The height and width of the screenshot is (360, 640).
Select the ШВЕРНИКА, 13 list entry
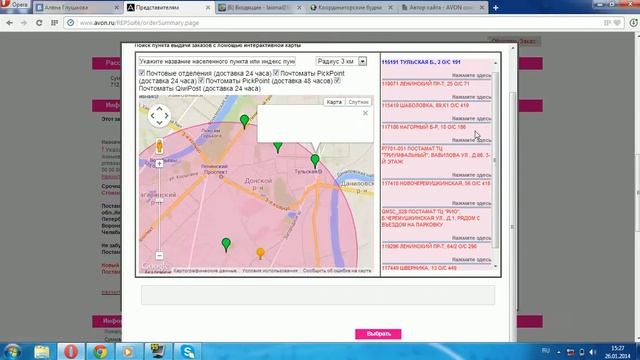[x=419, y=268]
